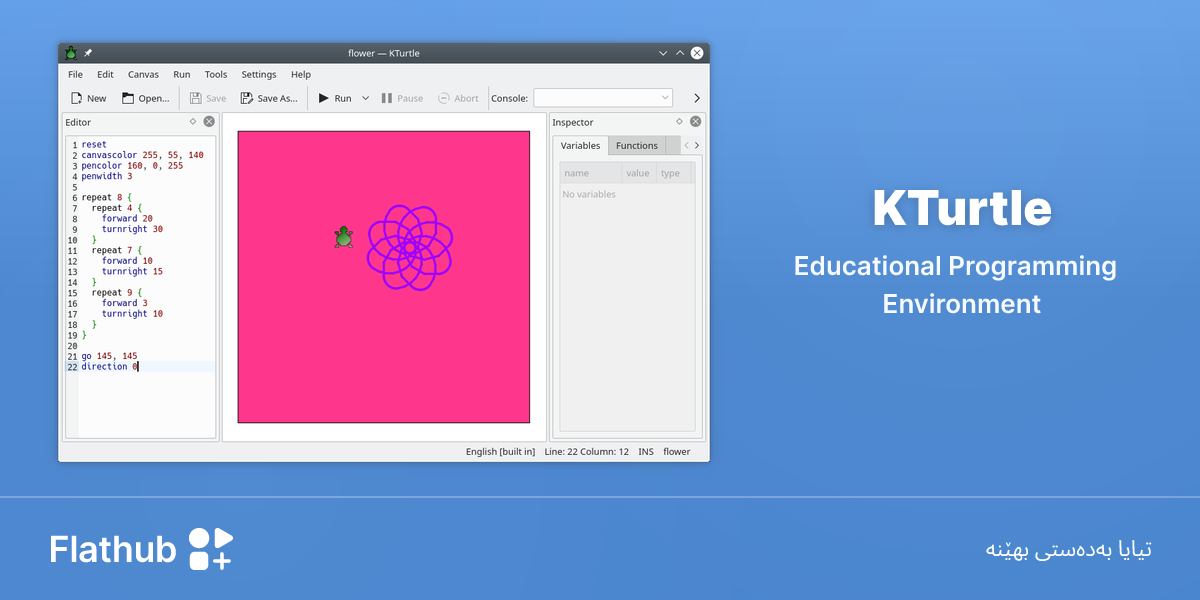The image size is (1200, 600).
Task: Click "English [built in]" in the status bar
Action: coord(500,452)
